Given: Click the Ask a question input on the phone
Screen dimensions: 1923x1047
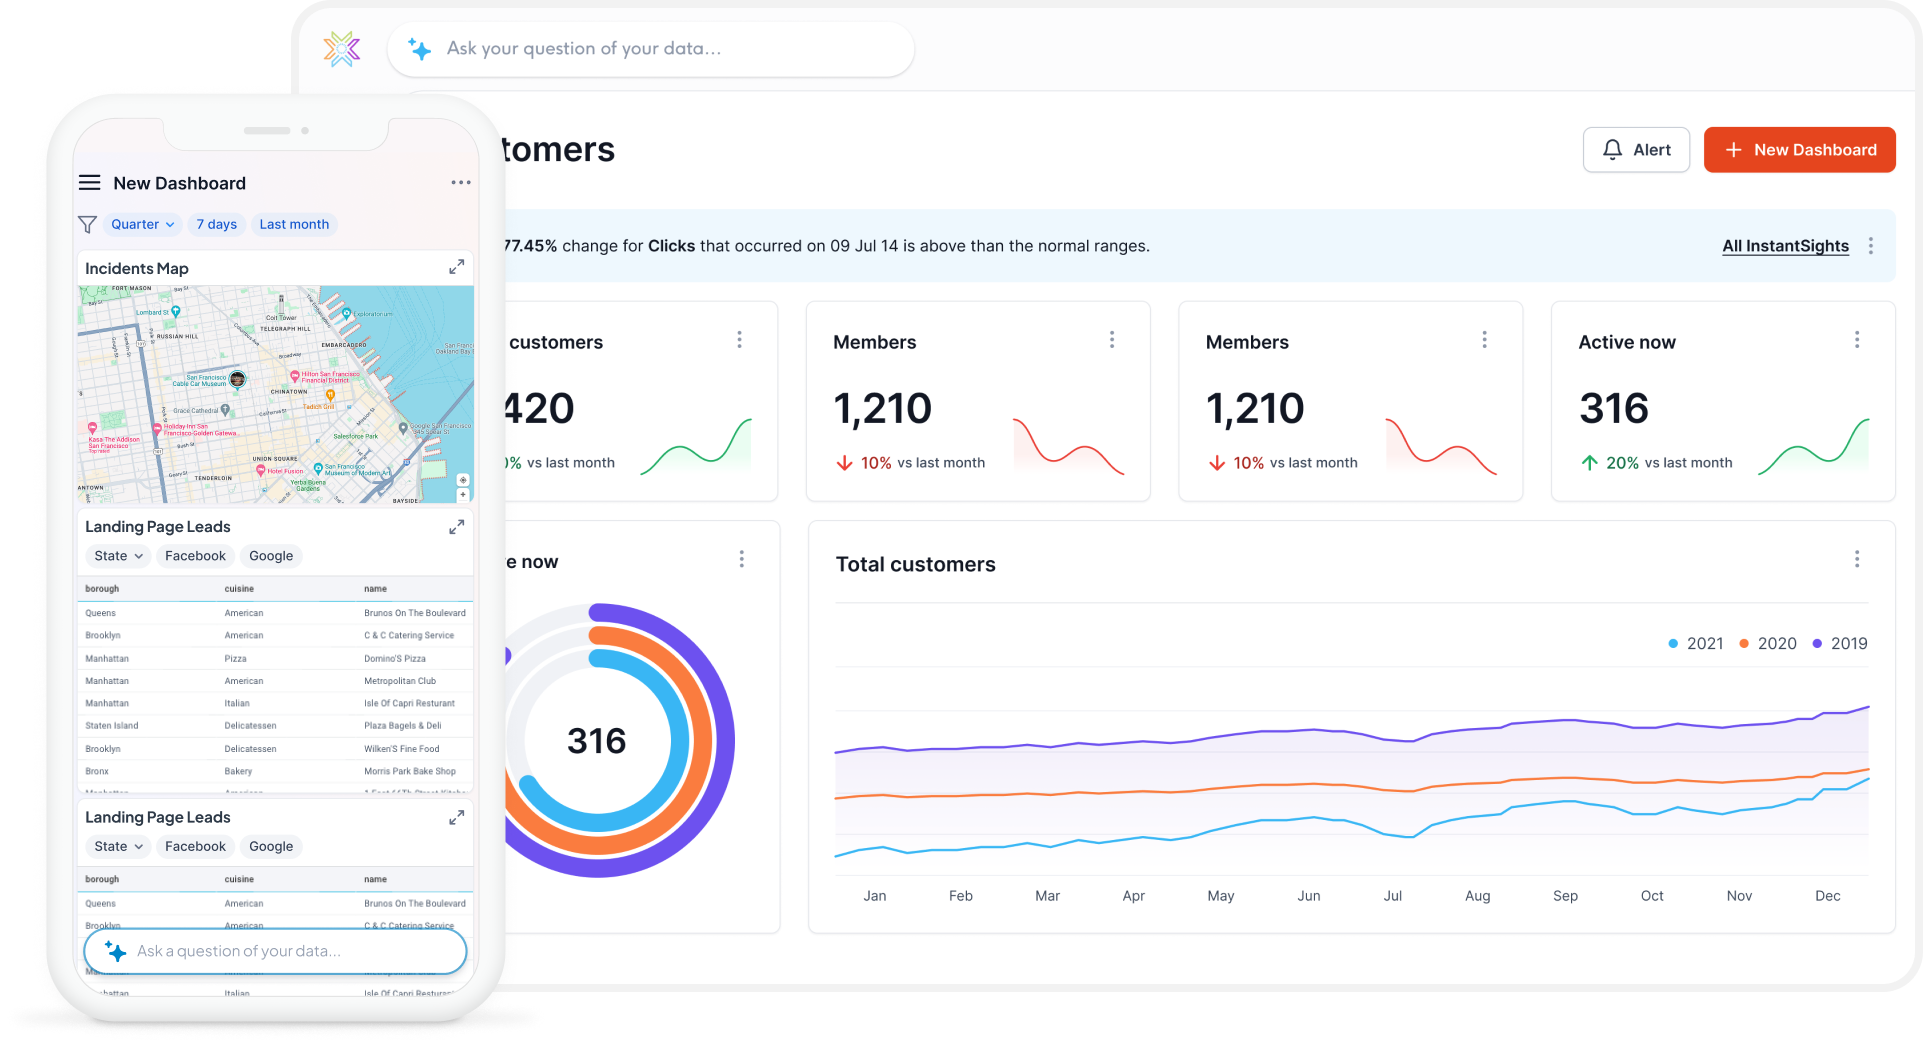Looking at the screenshot, I should 275,951.
